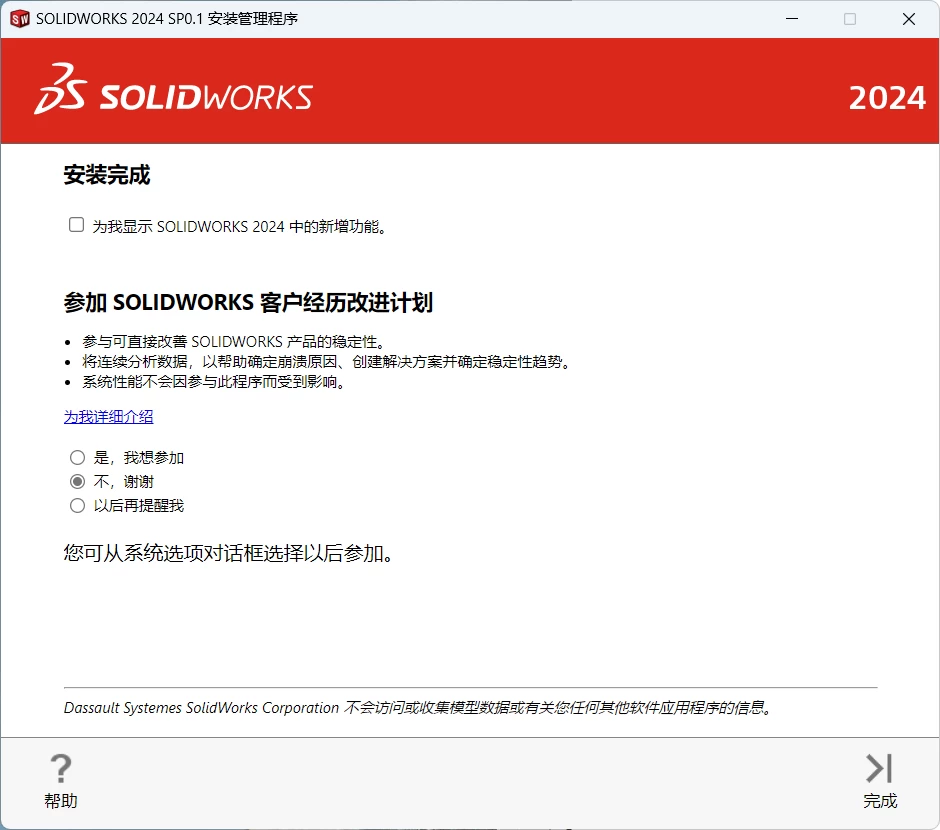Click the '为我显示 SOLIDWORKS 2024 中的新增功能' label text
The image size is (940, 830).
tap(239, 227)
